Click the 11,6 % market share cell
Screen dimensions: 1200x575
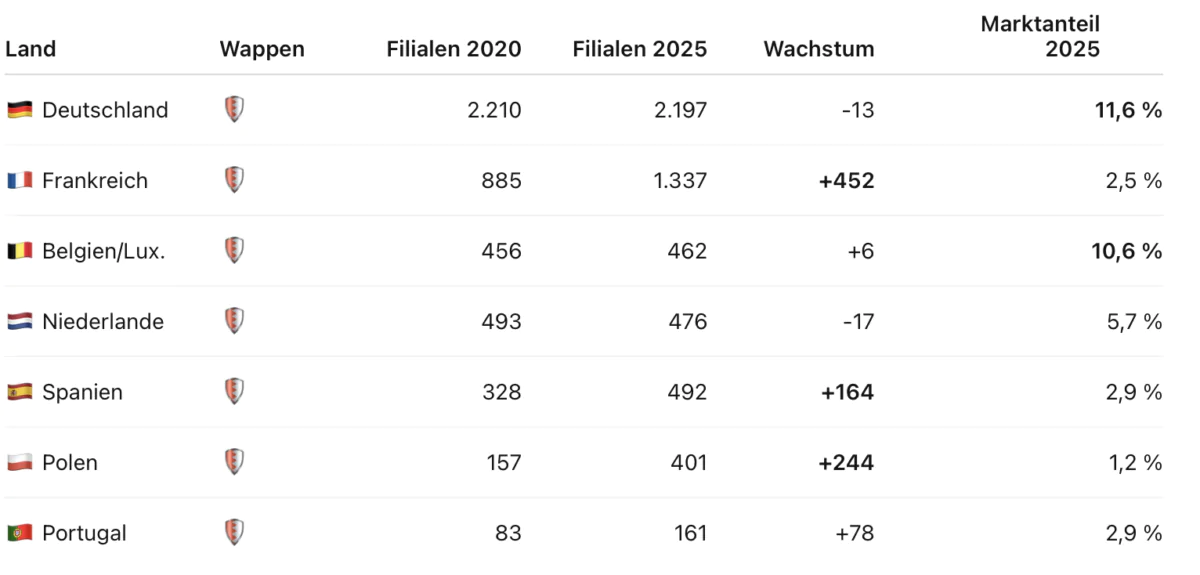(x=1129, y=110)
